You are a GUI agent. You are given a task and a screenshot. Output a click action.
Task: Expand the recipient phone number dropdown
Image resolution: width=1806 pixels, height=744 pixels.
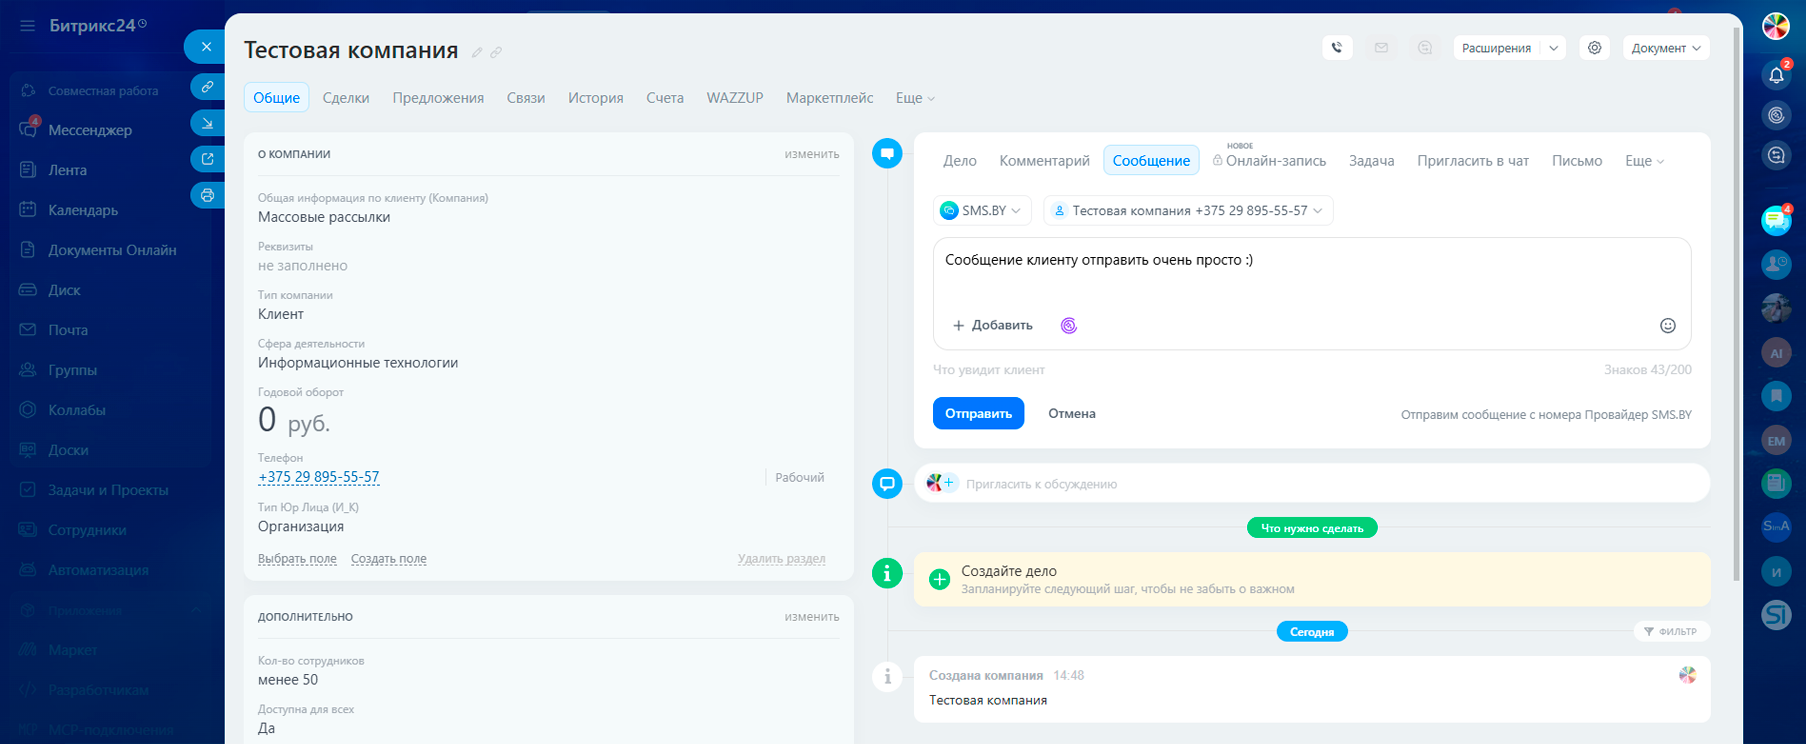[x=1188, y=211]
